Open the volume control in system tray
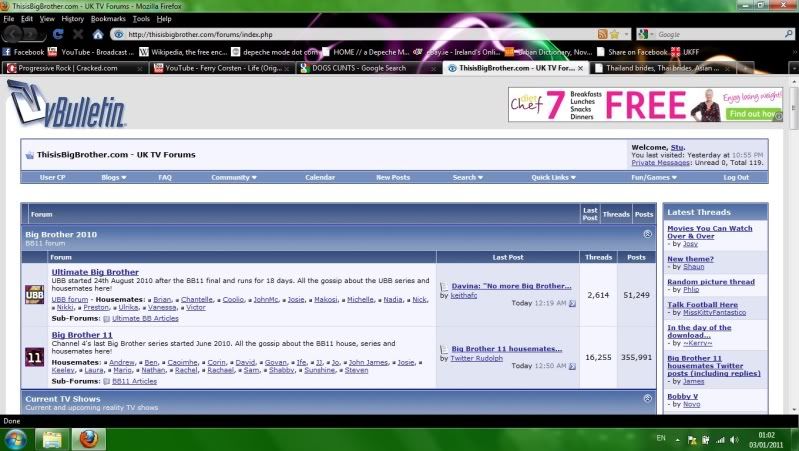Image resolution: width=799 pixels, height=451 pixels. tap(734, 440)
